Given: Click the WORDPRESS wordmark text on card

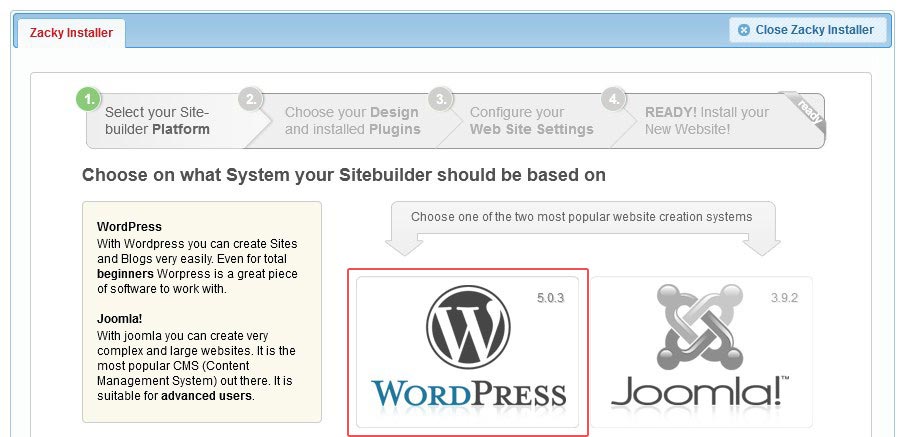Looking at the screenshot, I should click(x=468, y=394).
